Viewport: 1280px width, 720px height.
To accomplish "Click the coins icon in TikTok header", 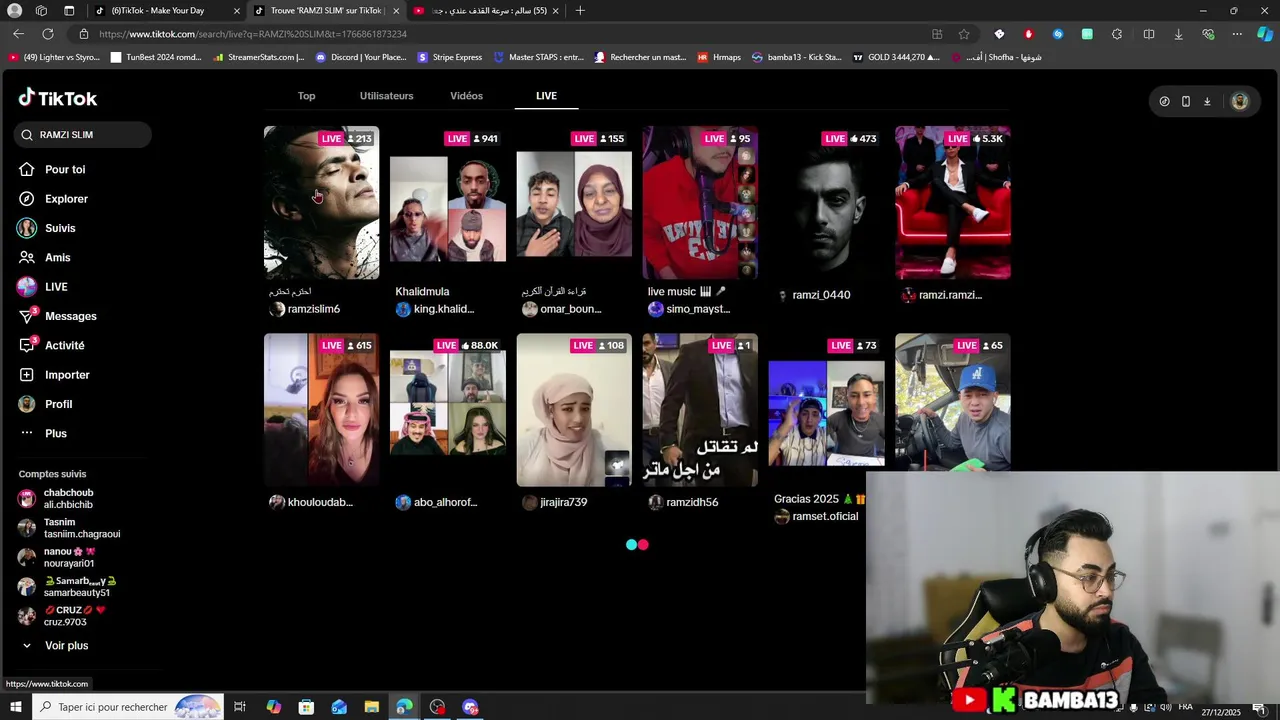I will [x=1164, y=101].
